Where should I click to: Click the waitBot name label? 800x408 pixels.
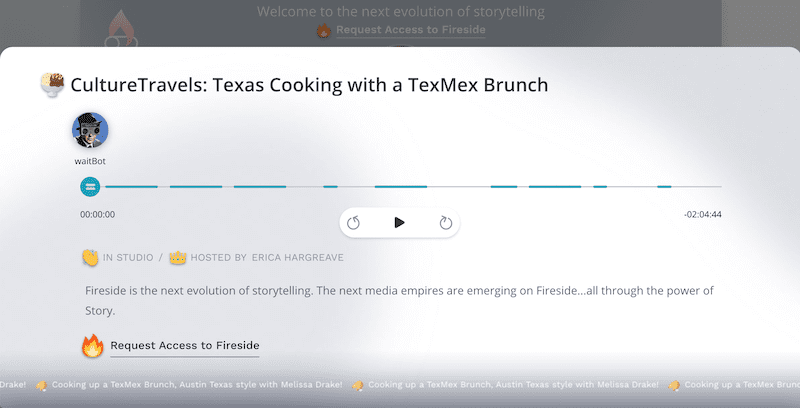[x=90, y=161]
